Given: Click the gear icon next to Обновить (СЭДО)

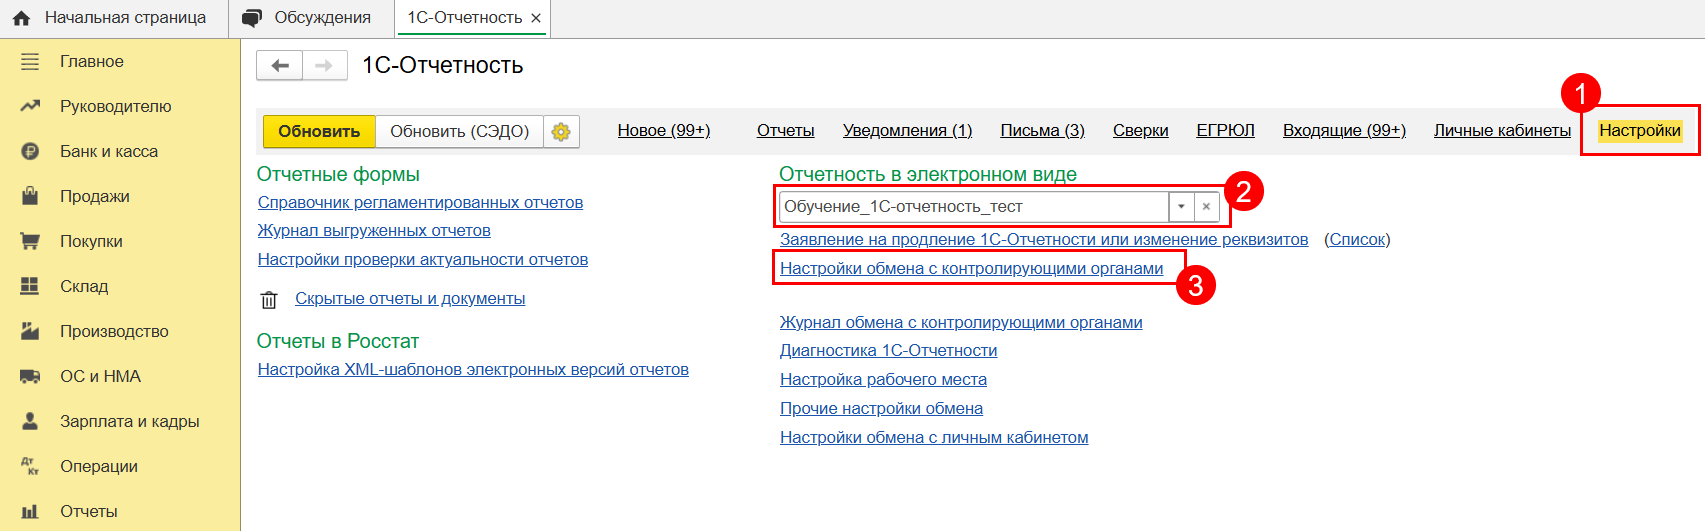Looking at the screenshot, I should click(x=561, y=132).
